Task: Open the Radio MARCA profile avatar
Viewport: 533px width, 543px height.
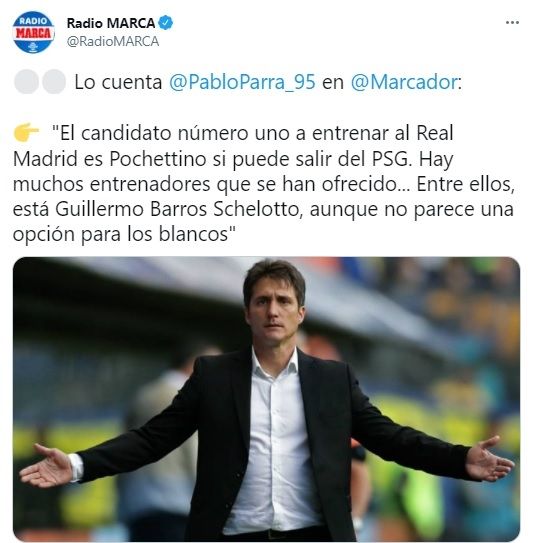Action: [33, 32]
